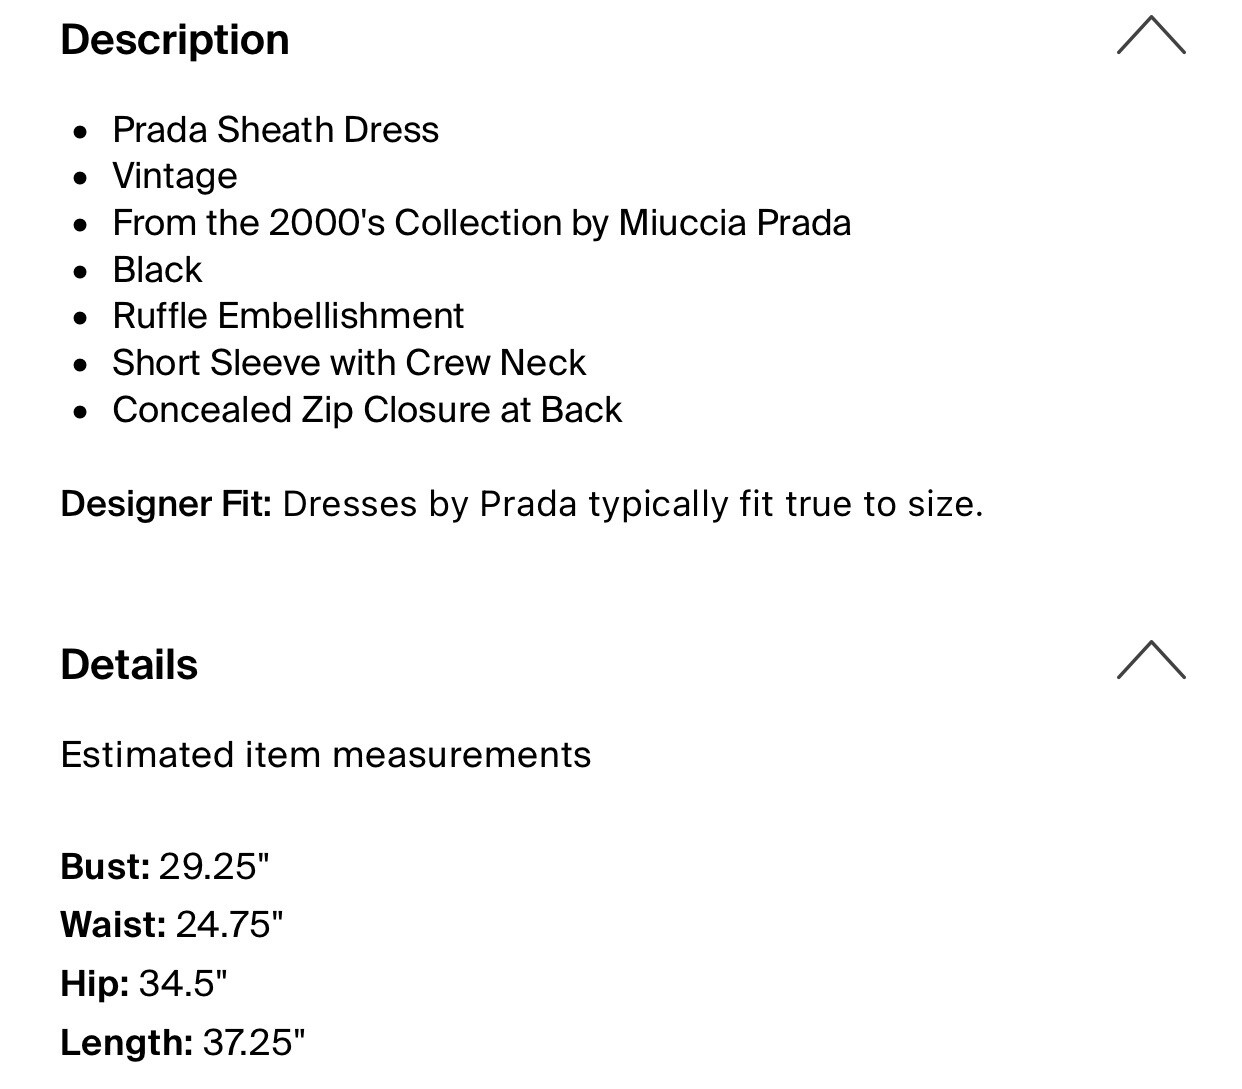Click the Description heading

[175, 40]
